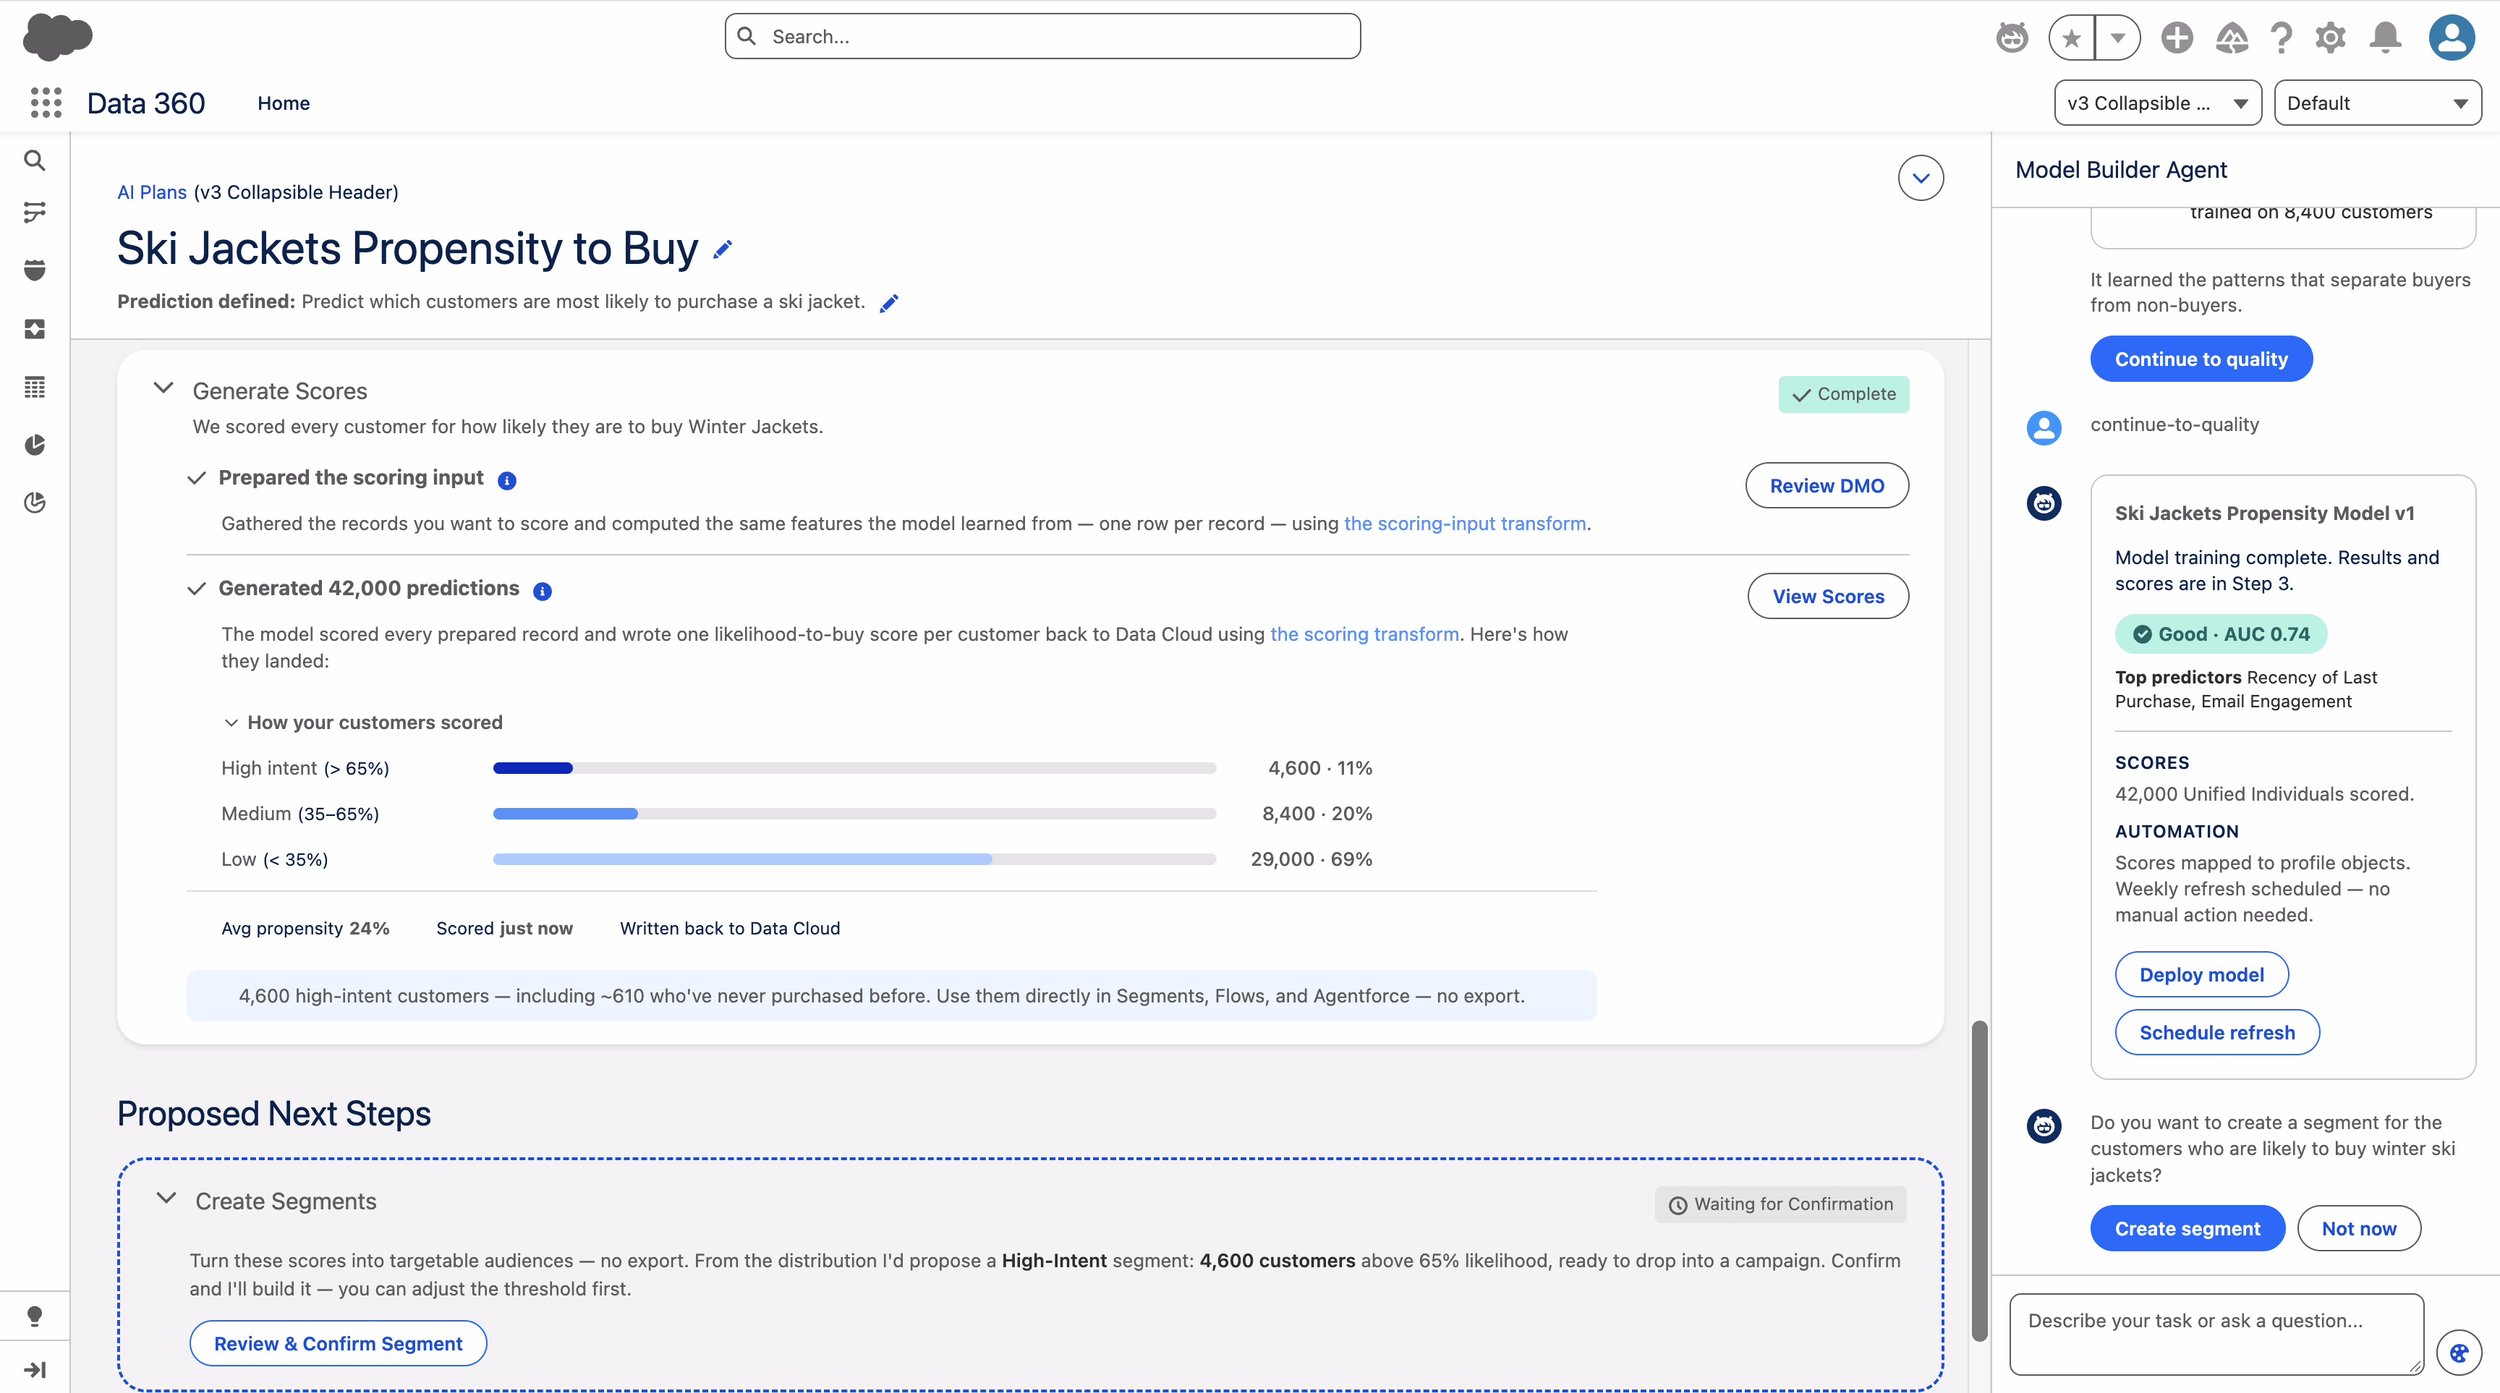Click the Create segment button
The image size is (2500, 1393).
(2187, 1229)
